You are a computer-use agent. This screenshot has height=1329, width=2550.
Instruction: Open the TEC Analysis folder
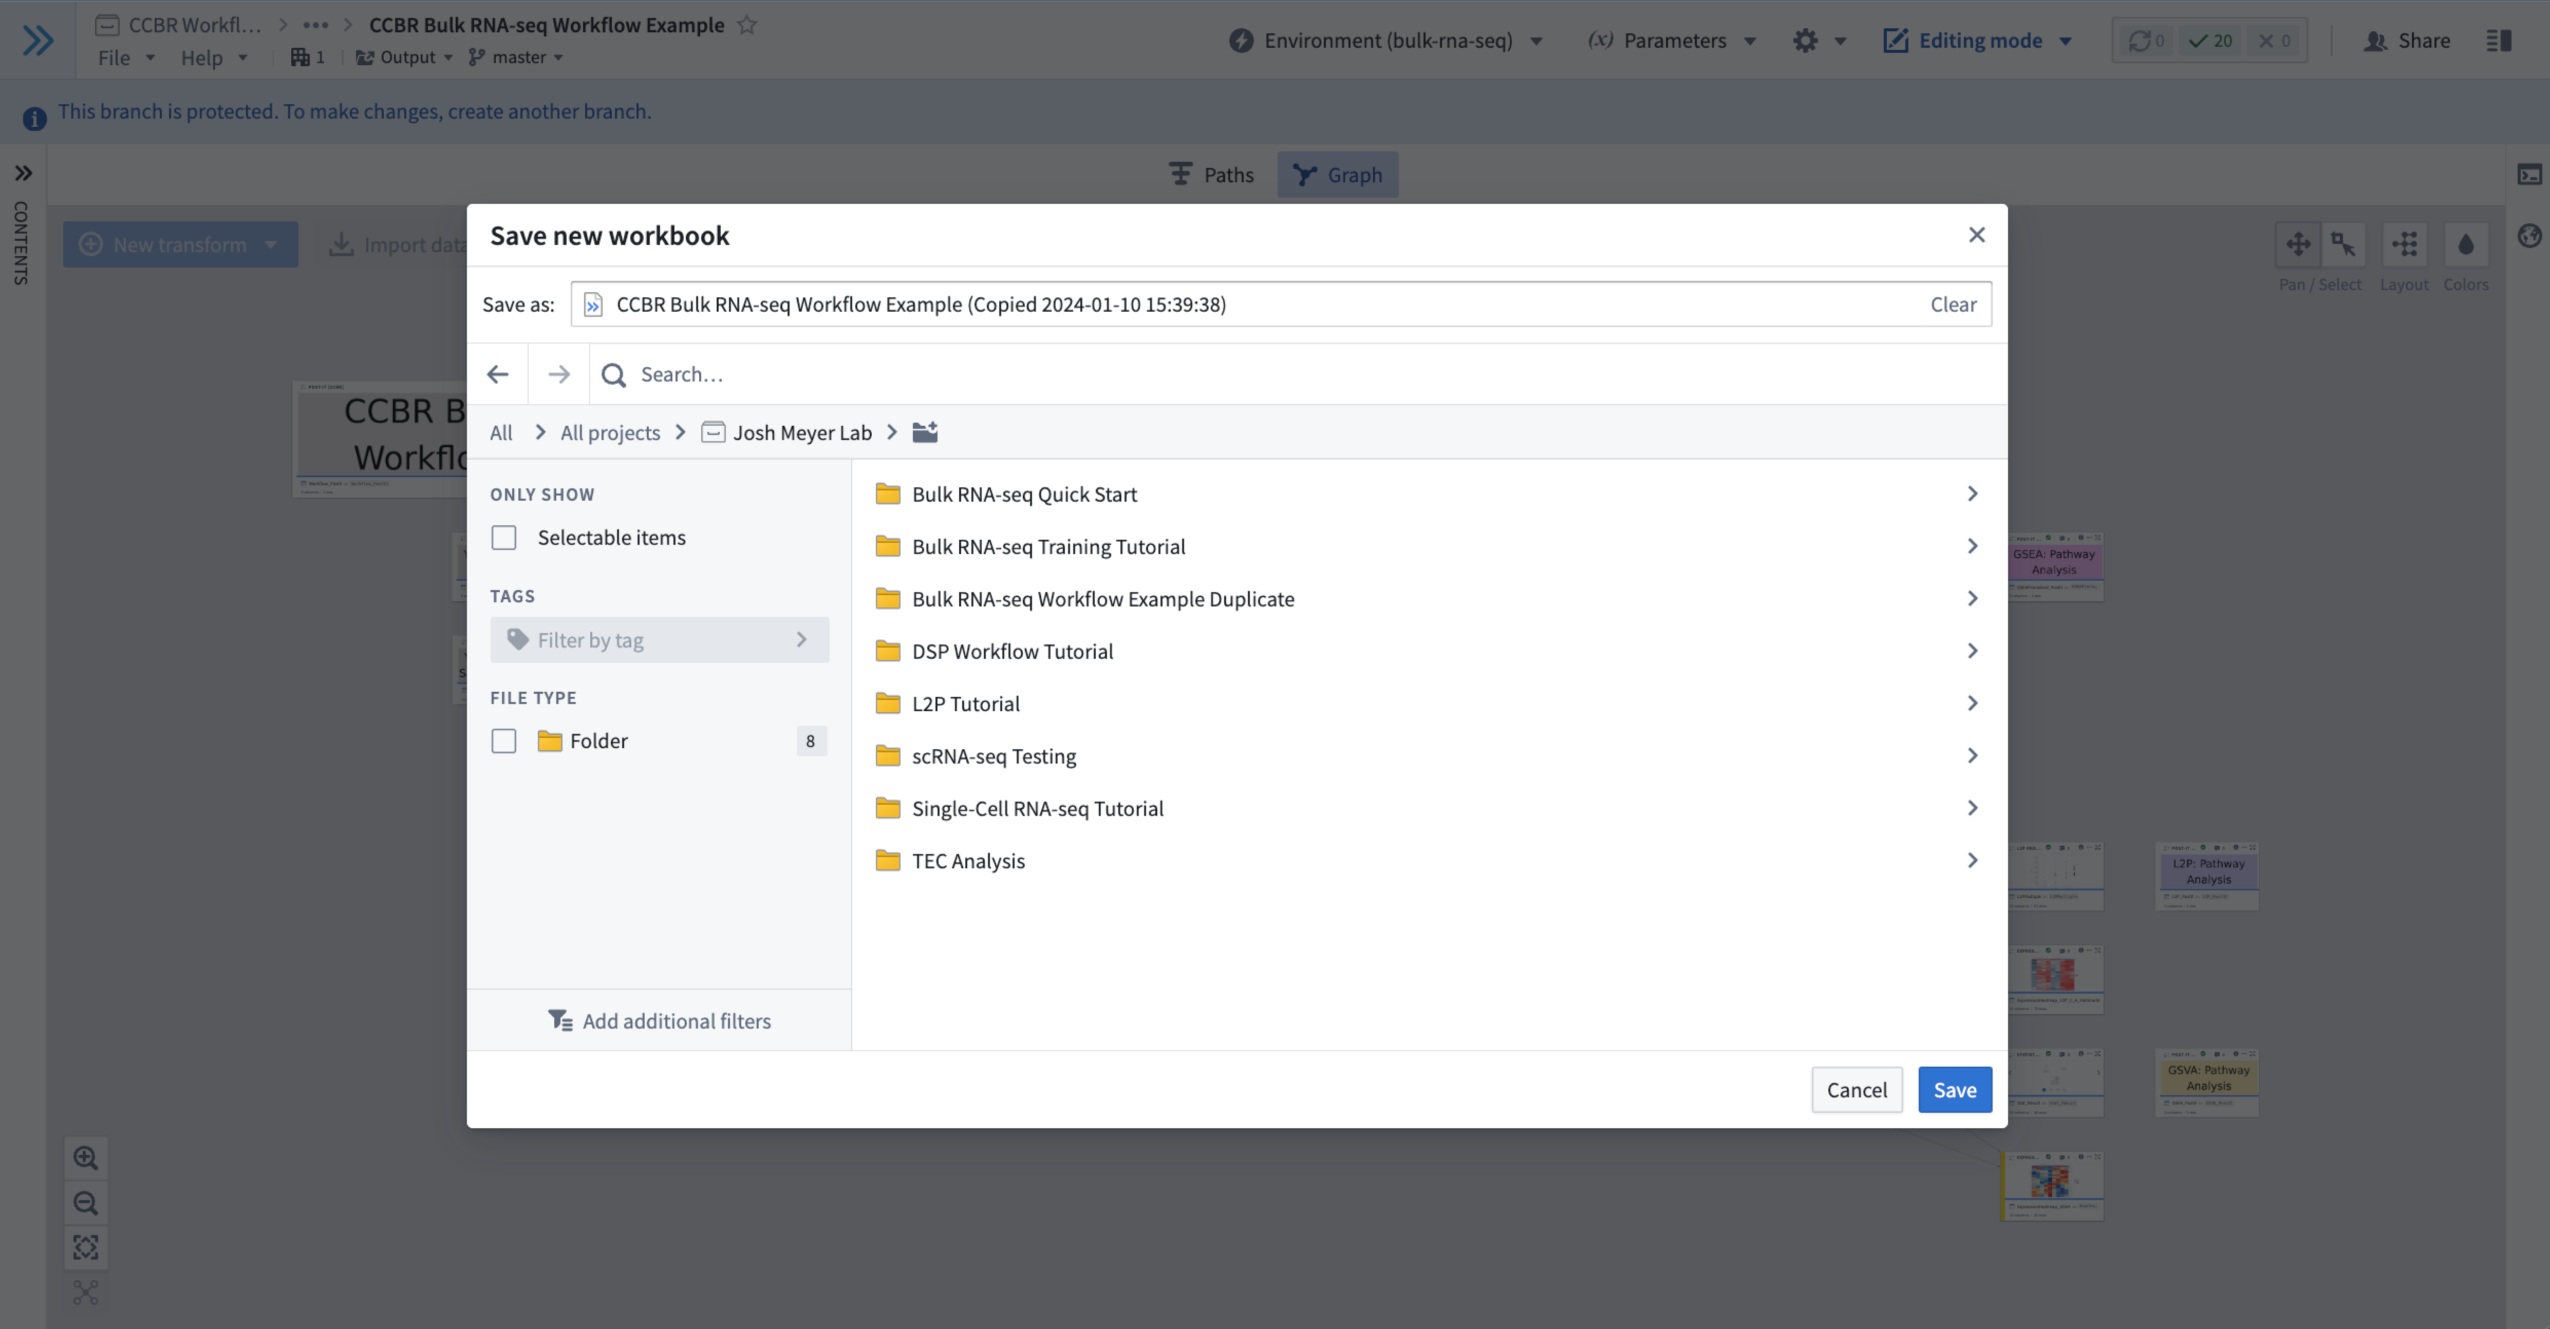click(968, 861)
